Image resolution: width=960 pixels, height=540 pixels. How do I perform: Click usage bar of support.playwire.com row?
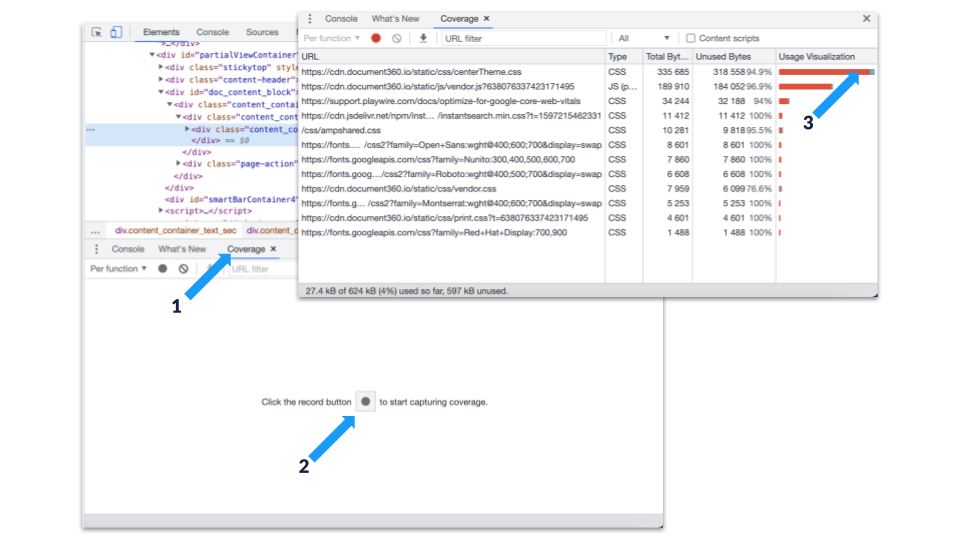784,101
